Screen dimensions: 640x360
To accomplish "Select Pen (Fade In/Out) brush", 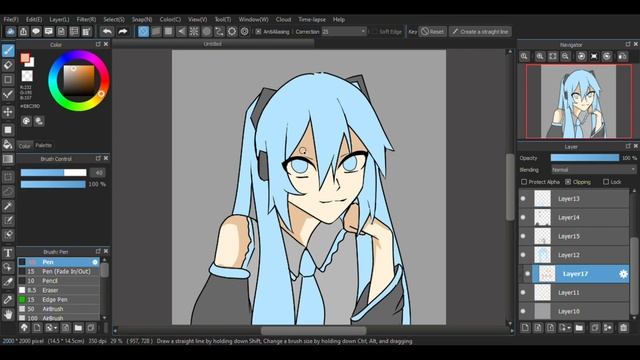I will point(58,271).
